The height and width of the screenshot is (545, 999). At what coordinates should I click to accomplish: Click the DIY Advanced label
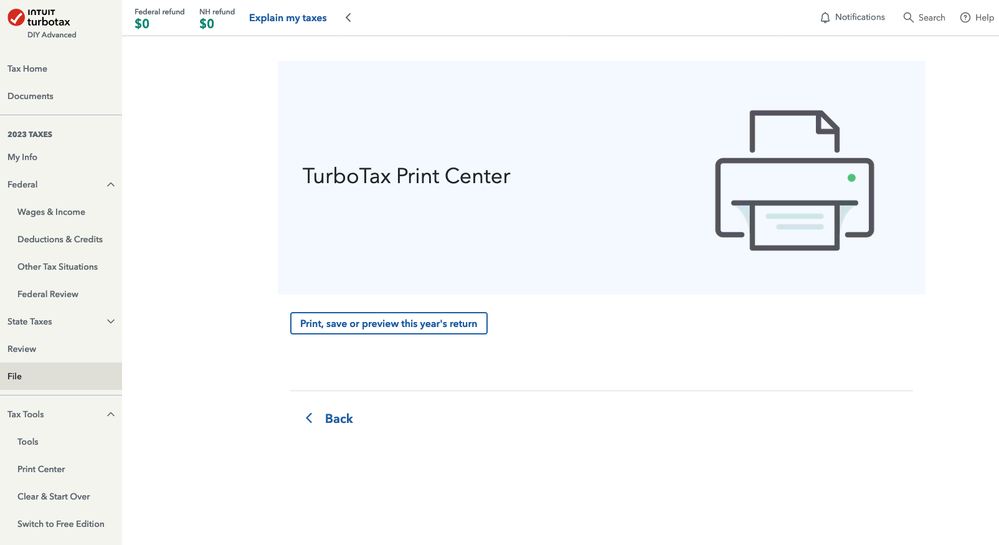point(52,35)
